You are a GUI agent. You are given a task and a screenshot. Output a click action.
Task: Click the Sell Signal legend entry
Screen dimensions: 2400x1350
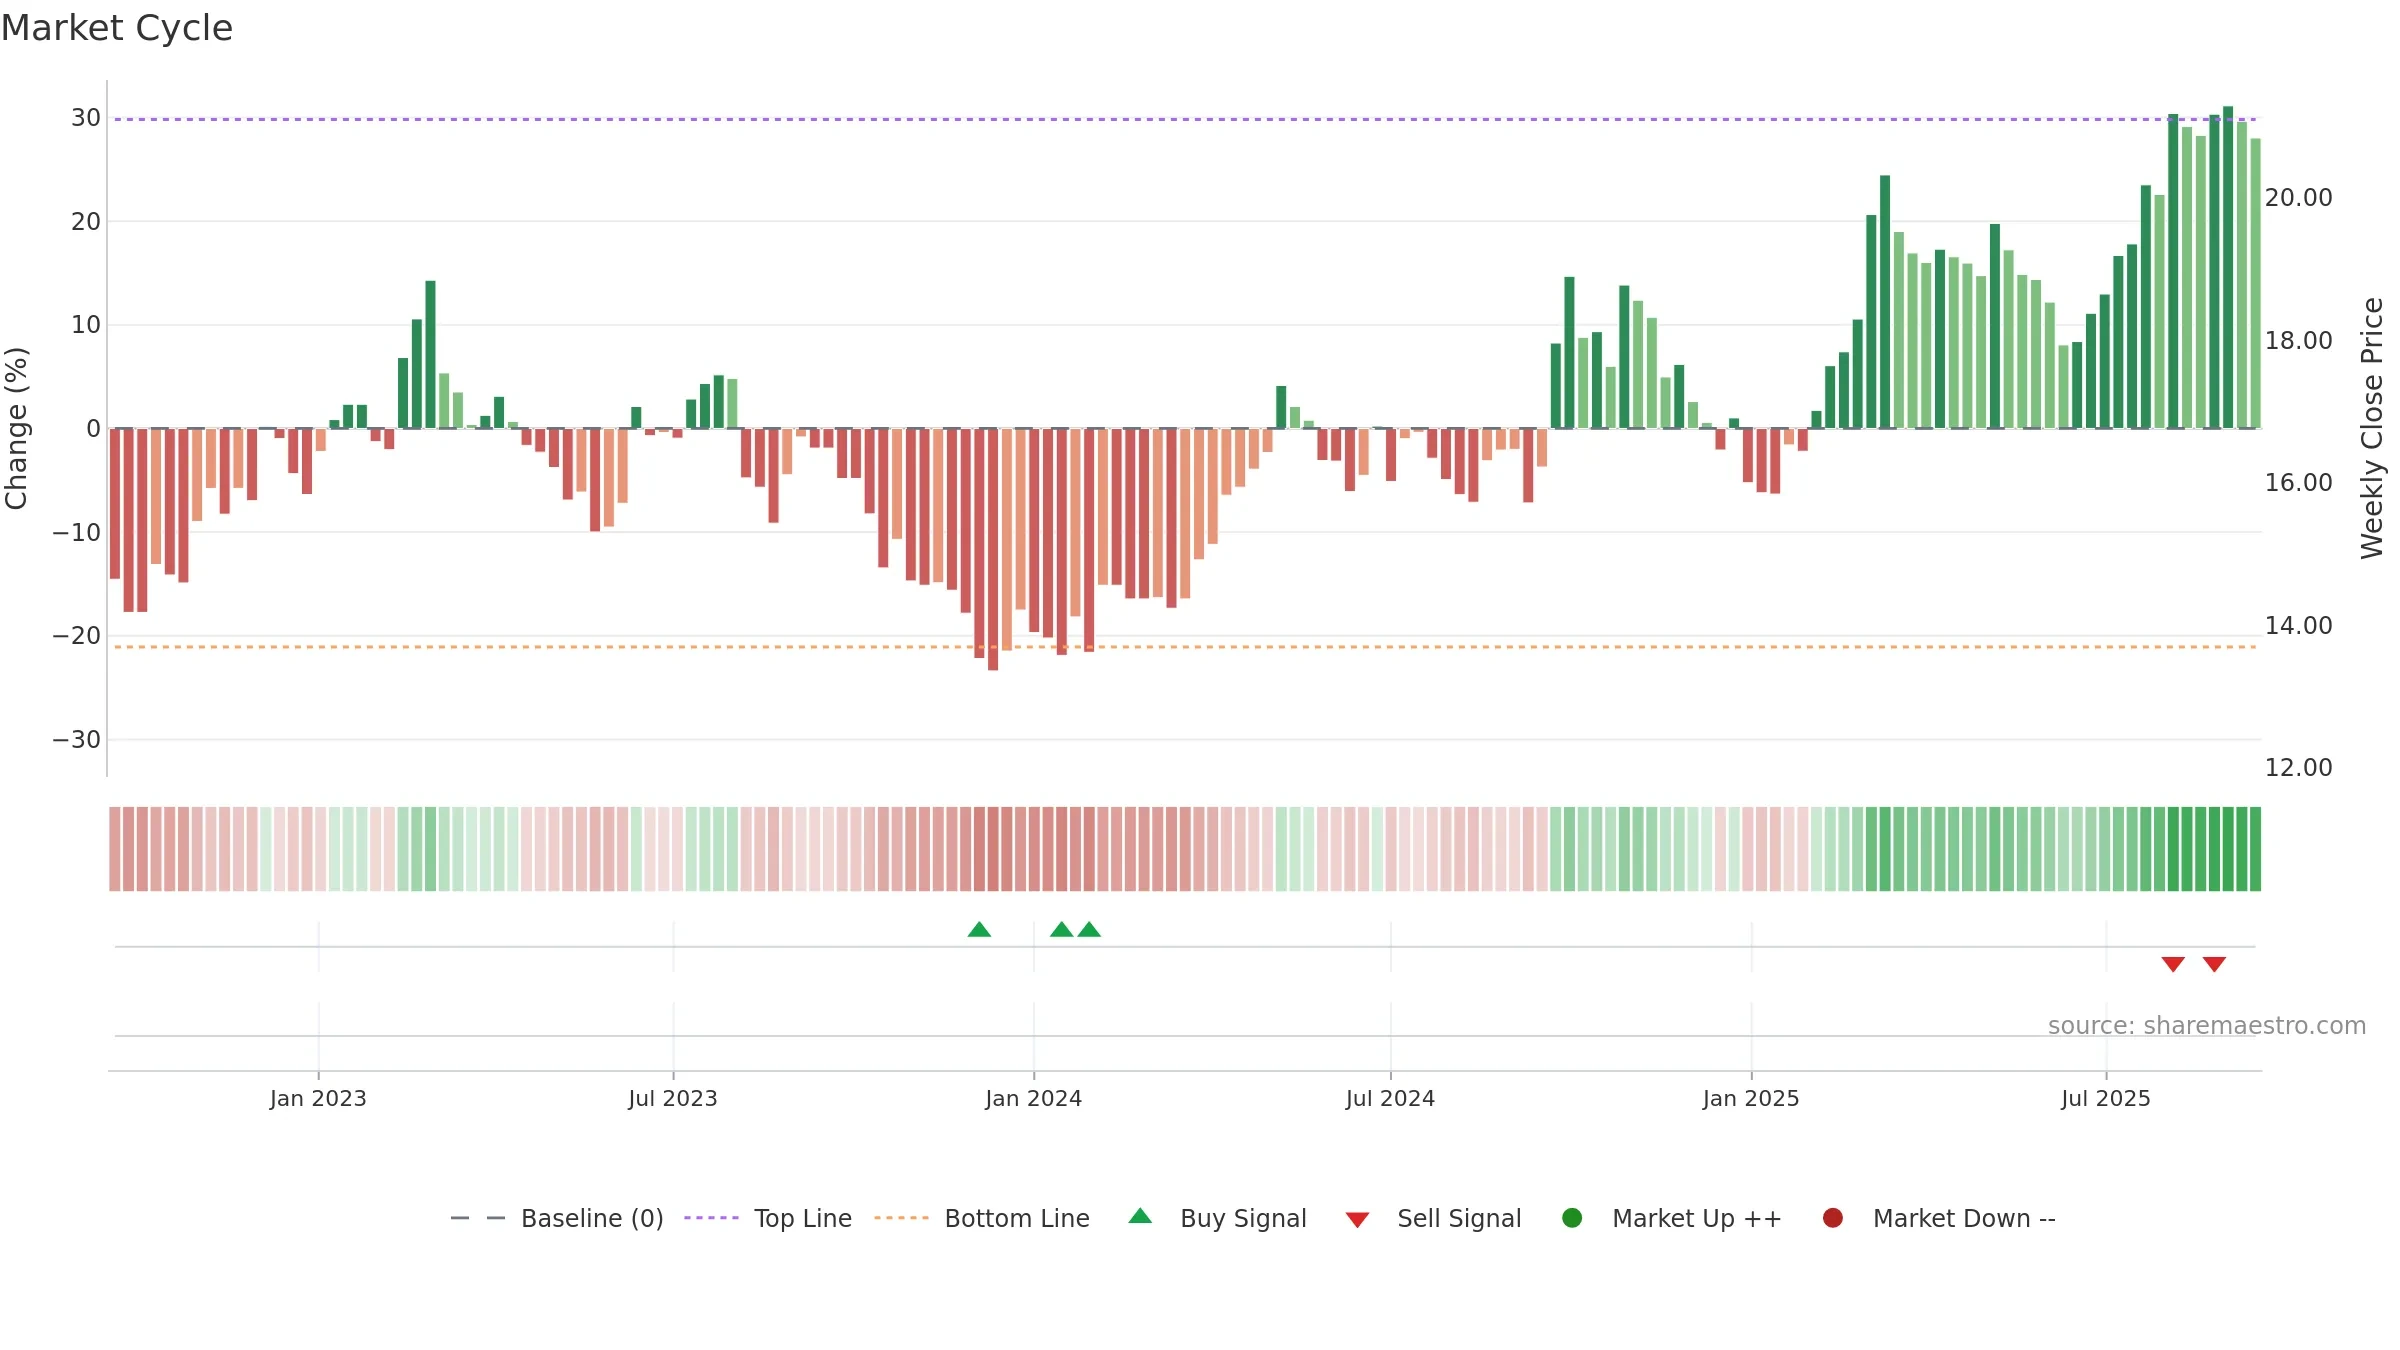point(1433,1218)
